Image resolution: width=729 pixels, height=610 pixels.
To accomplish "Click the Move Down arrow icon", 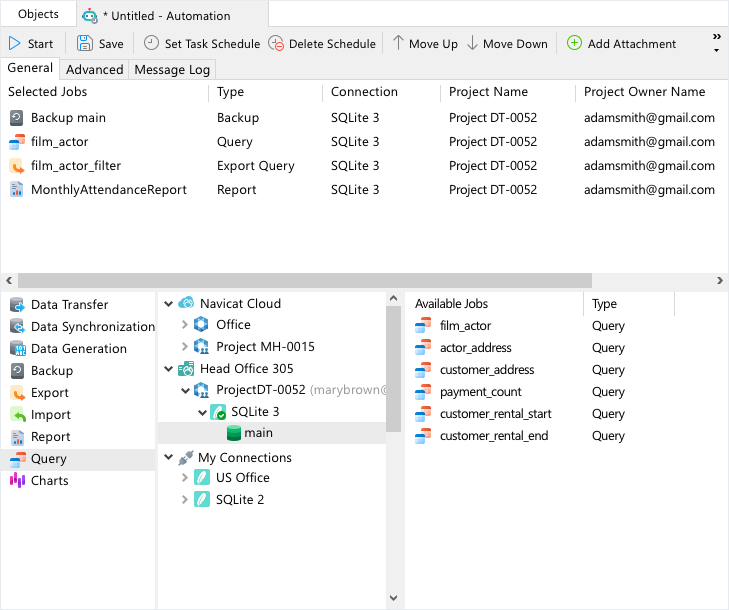I will point(472,43).
